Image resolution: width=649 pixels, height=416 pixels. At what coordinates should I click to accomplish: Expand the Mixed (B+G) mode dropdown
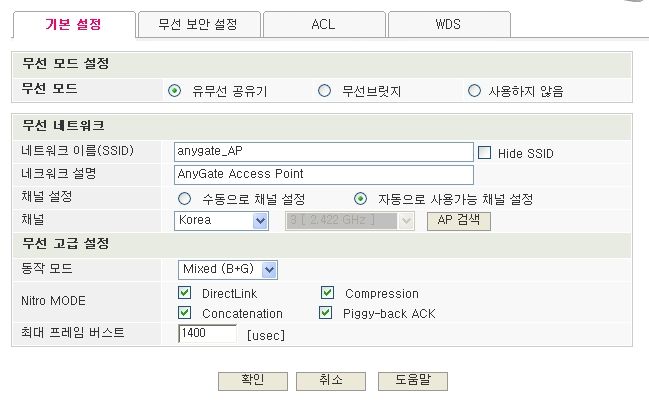pos(228,270)
